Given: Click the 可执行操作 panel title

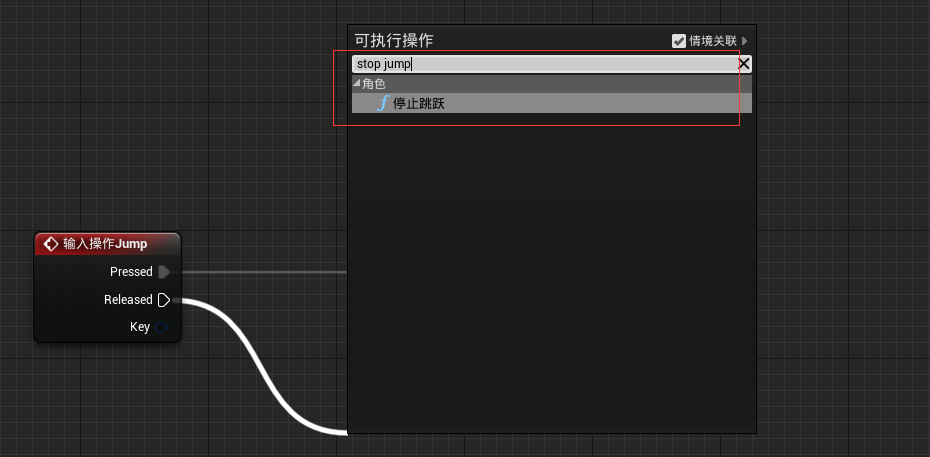Looking at the screenshot, I should coord(394,40).
